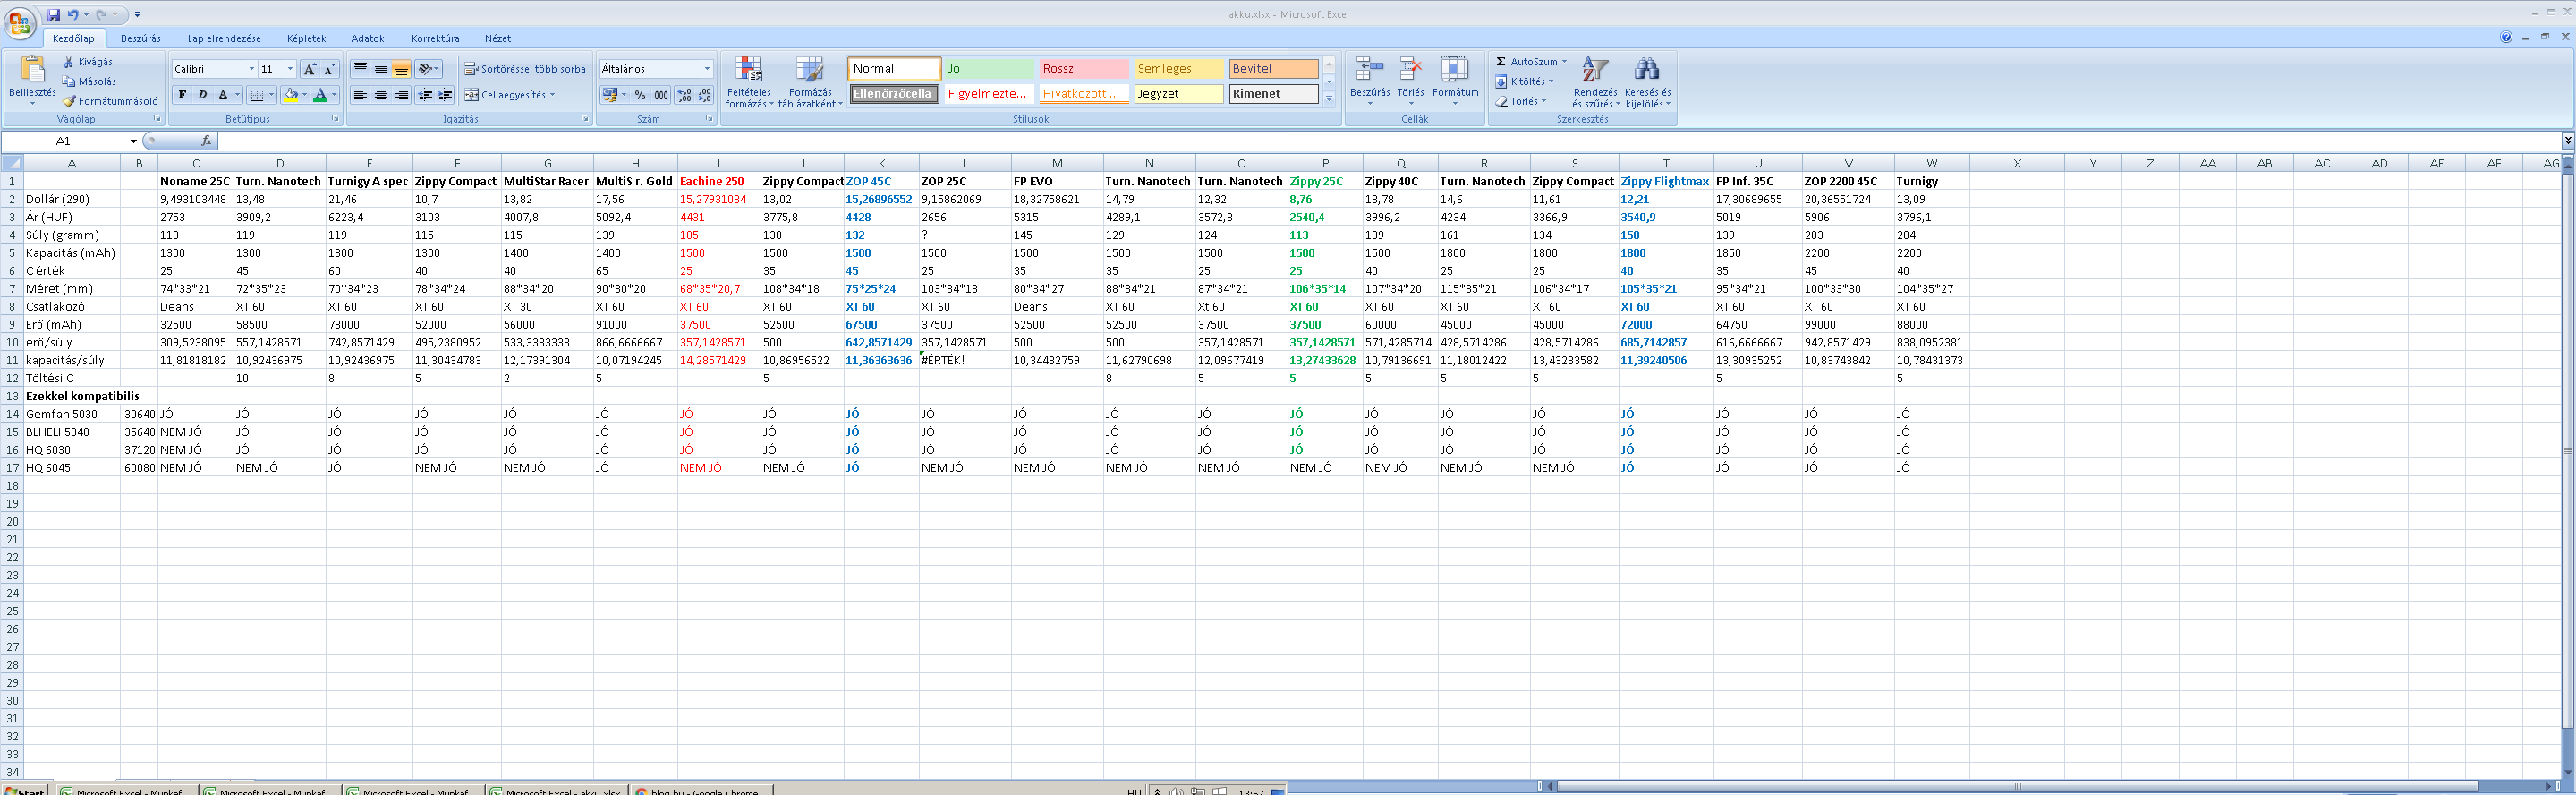Expand the font size dropdown
The width and height of the screenshot is (2576, 795).
(290, 69)
